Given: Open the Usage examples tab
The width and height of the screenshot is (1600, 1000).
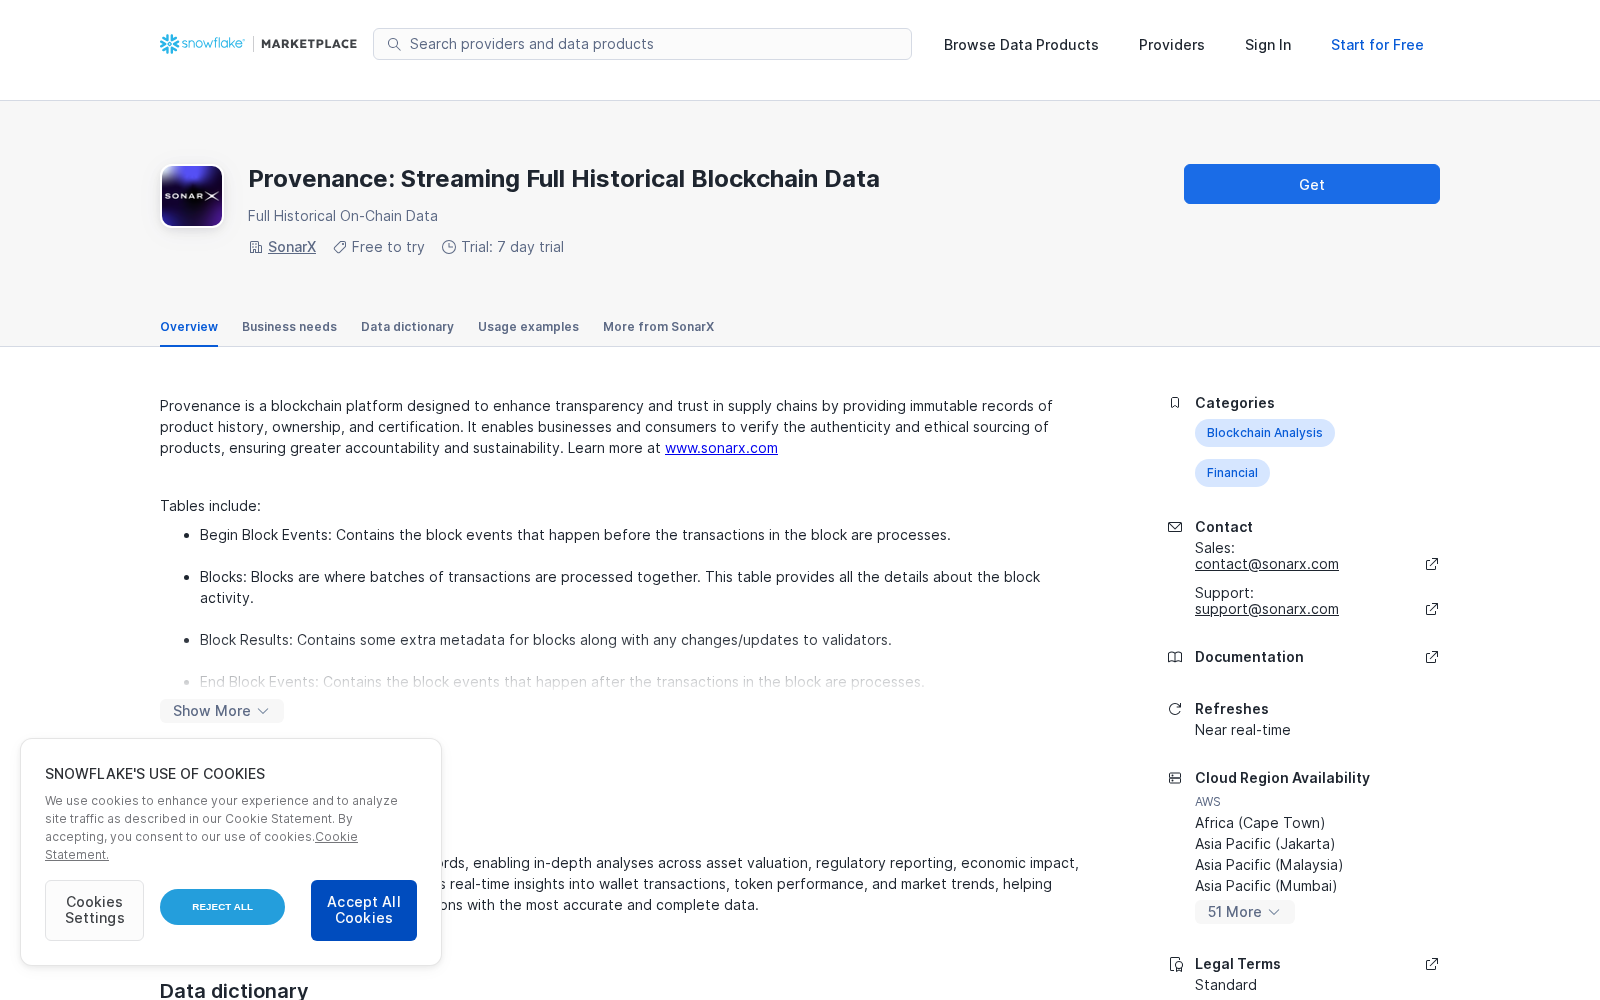Looking at the screenshot, I should coord(528,327).
